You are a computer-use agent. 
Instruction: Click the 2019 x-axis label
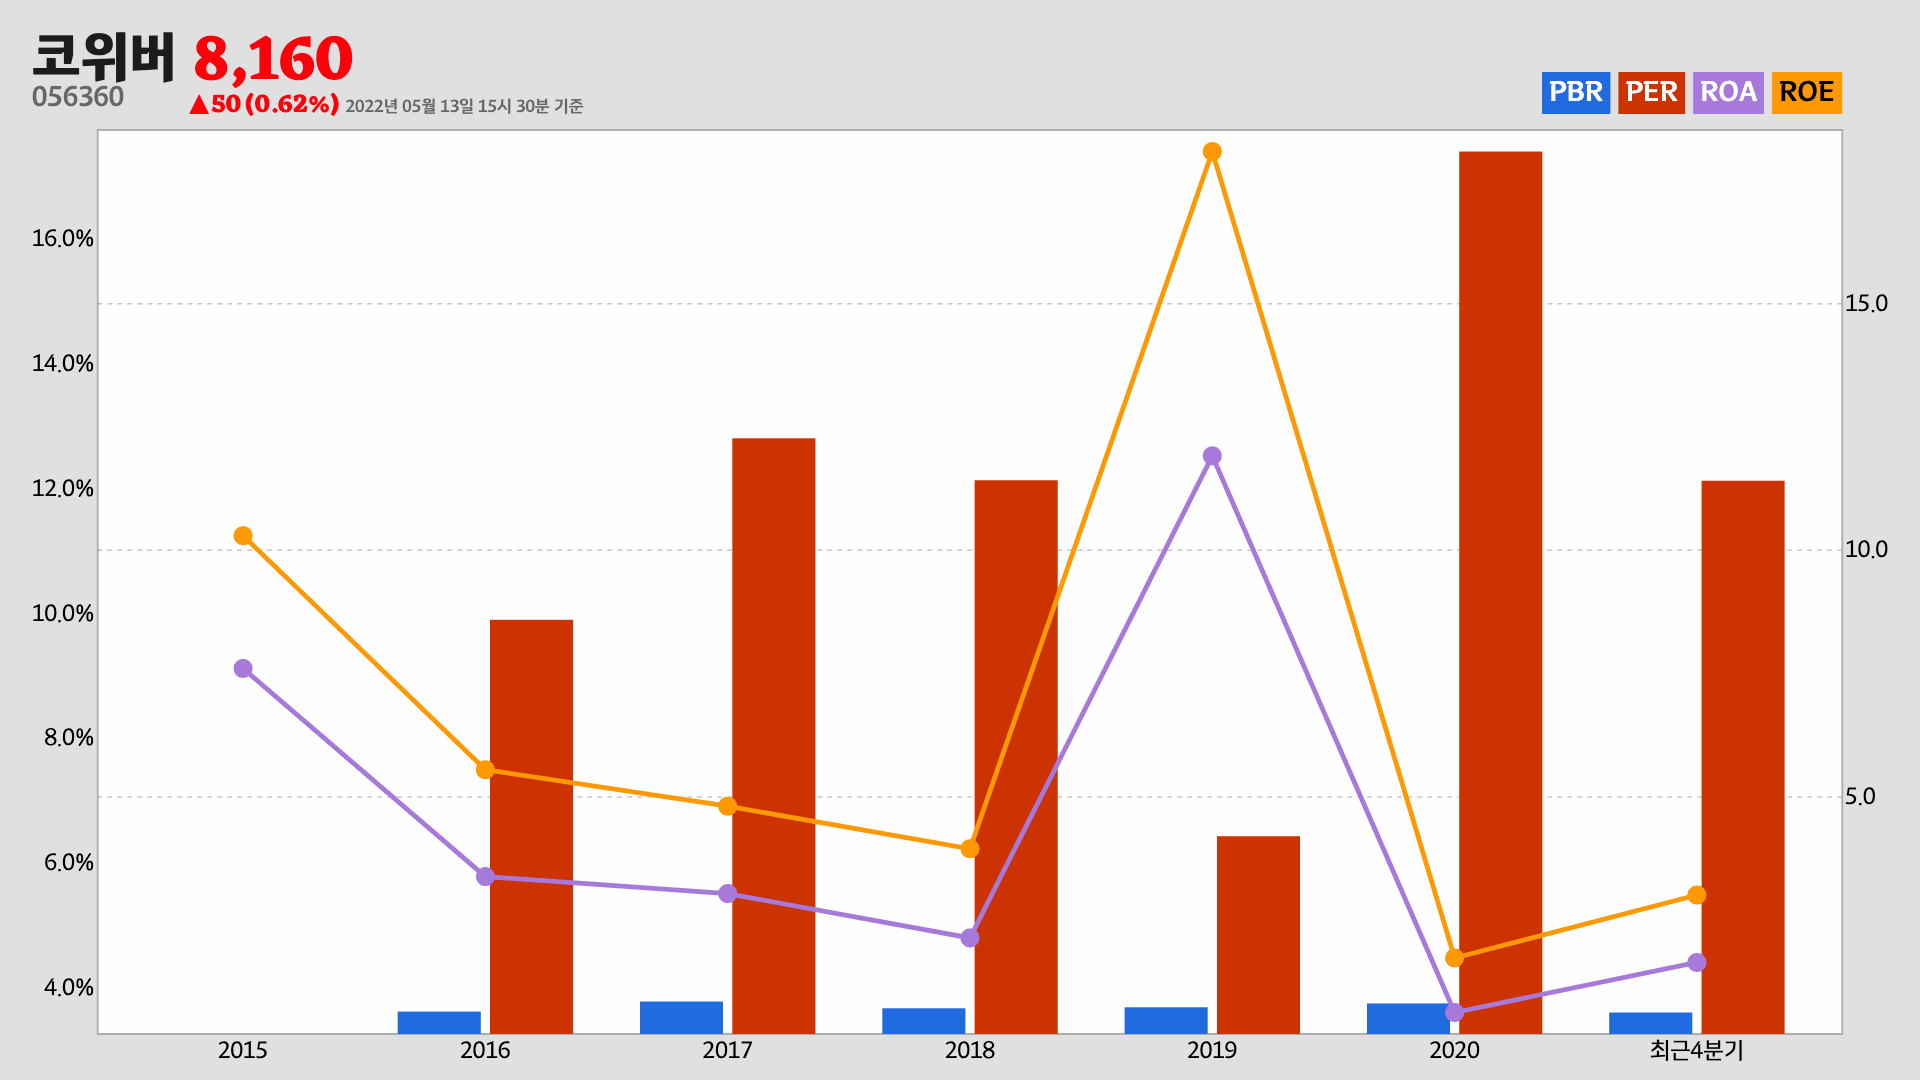click(x=1212, y=1050)
